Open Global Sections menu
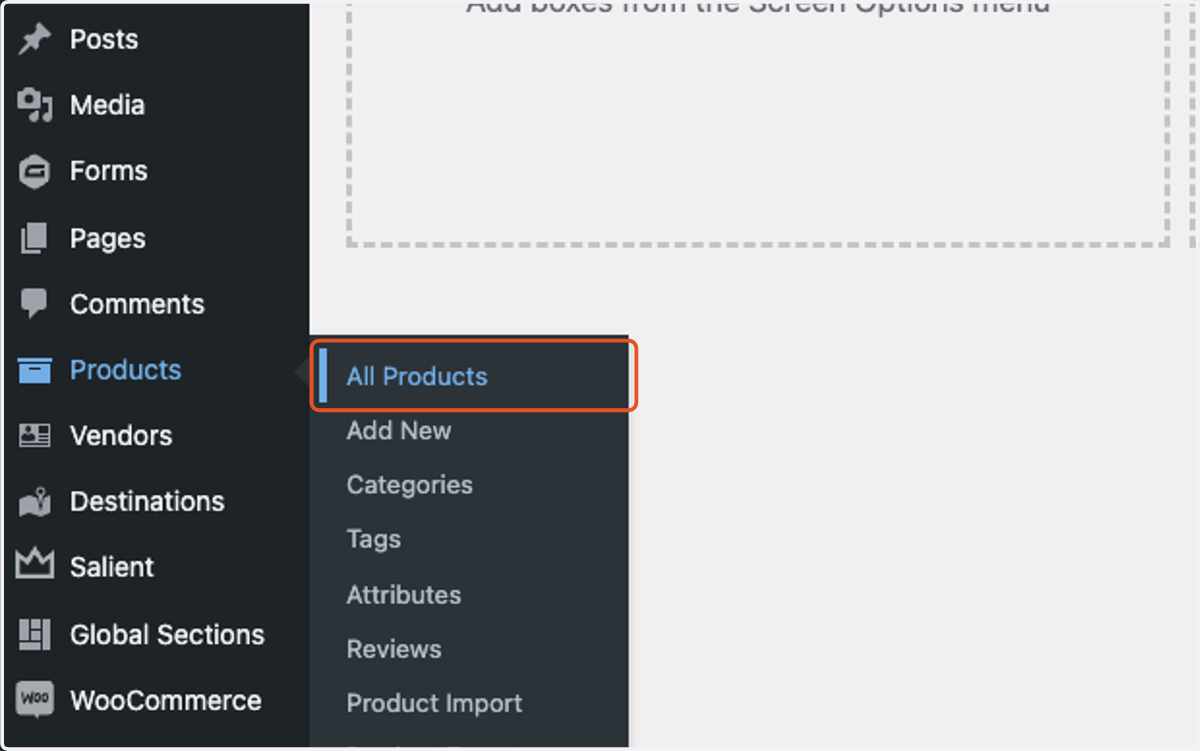The width and height of the screenshot is (1200, 751). [x=167, y=634]
